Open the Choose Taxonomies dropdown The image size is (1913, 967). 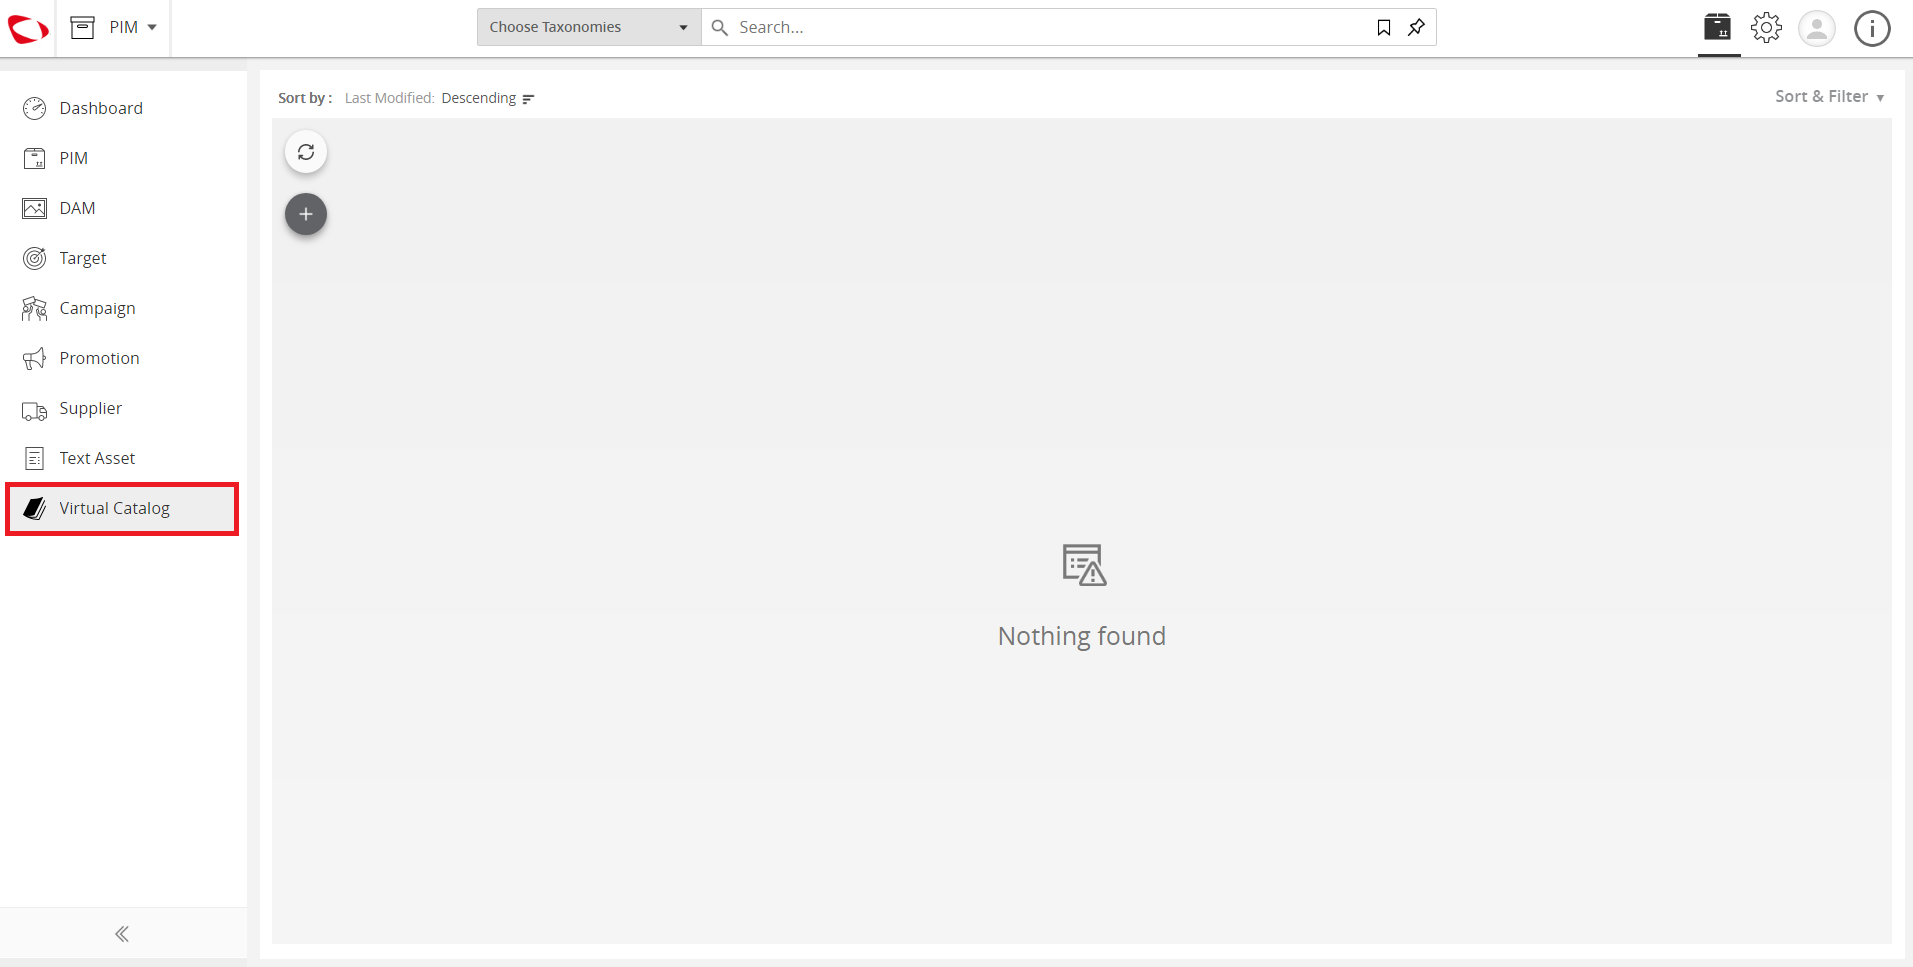click(589, 27)
